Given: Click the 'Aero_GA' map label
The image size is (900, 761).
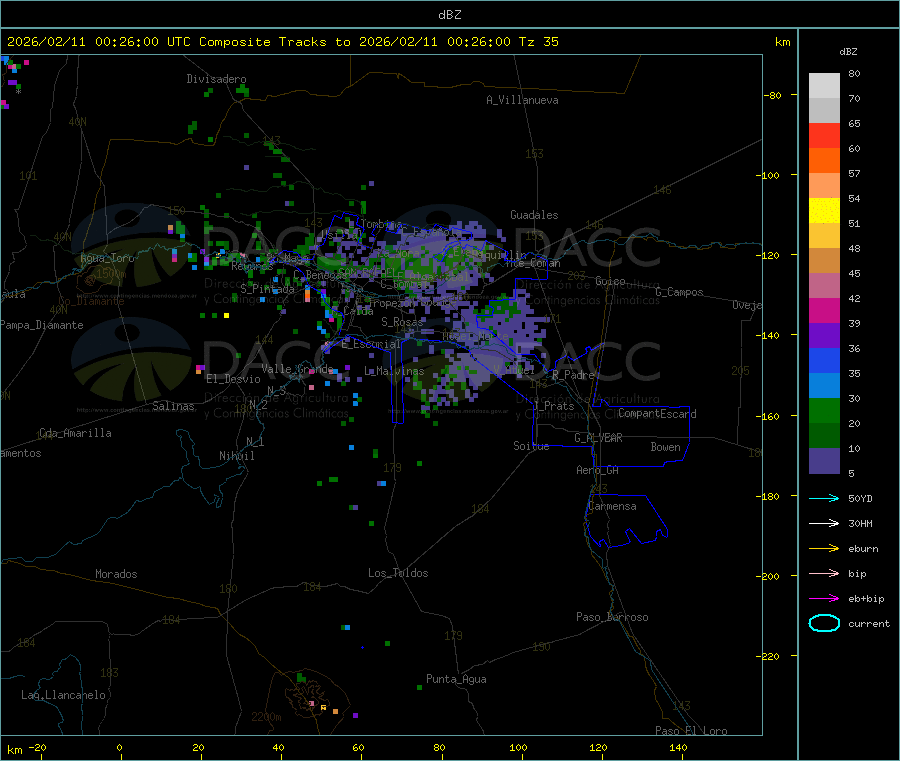Looking at the screenshot, I should point(597,470).
